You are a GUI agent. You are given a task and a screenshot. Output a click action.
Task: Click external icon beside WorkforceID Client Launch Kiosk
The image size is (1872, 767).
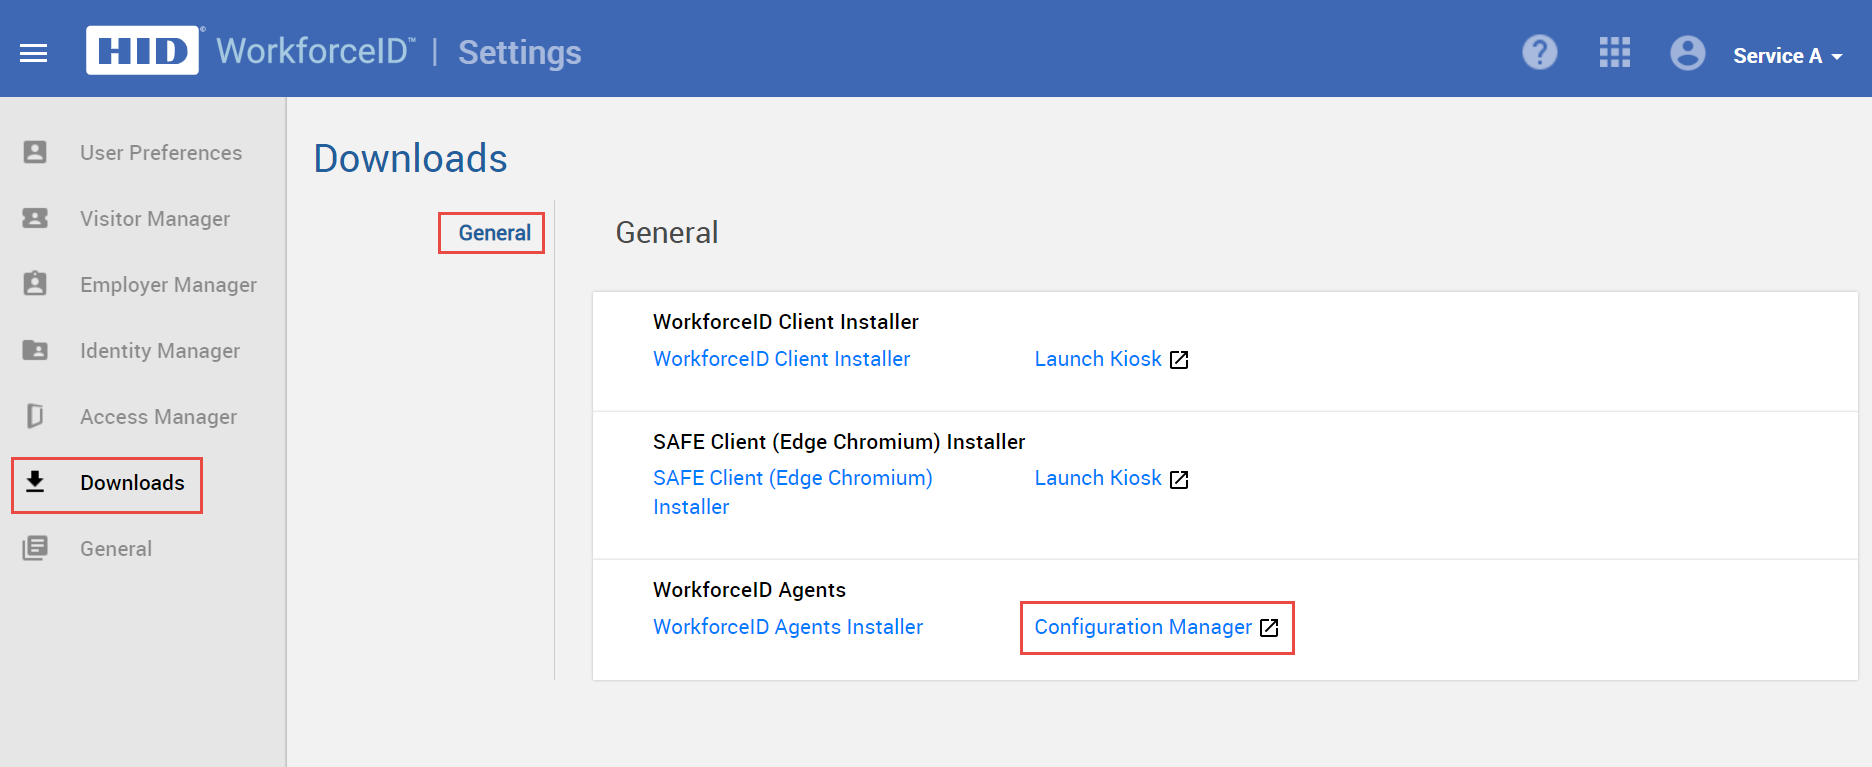pos(1179,360)
